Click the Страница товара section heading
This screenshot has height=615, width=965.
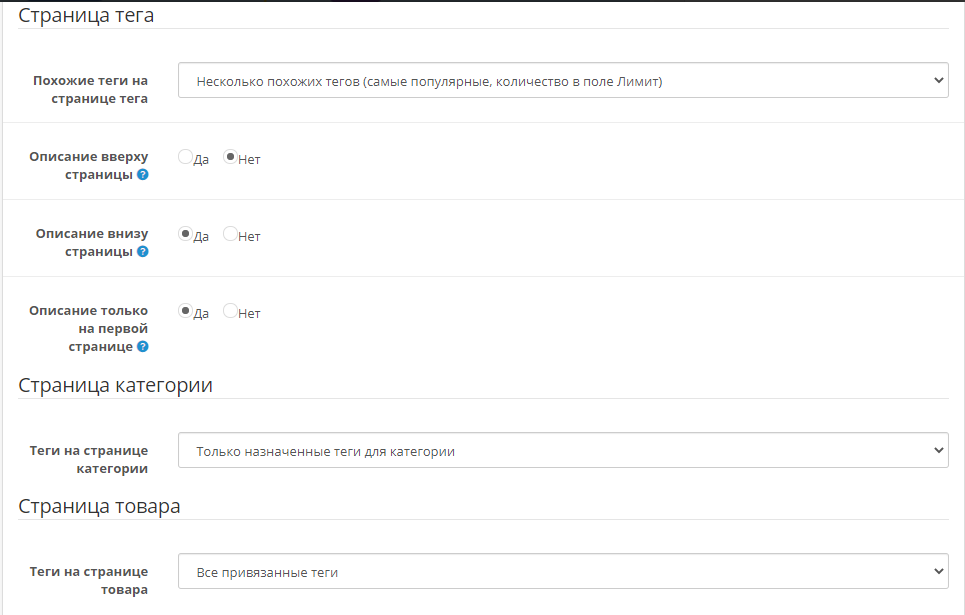pyautogui.click(x=99, y=506)
